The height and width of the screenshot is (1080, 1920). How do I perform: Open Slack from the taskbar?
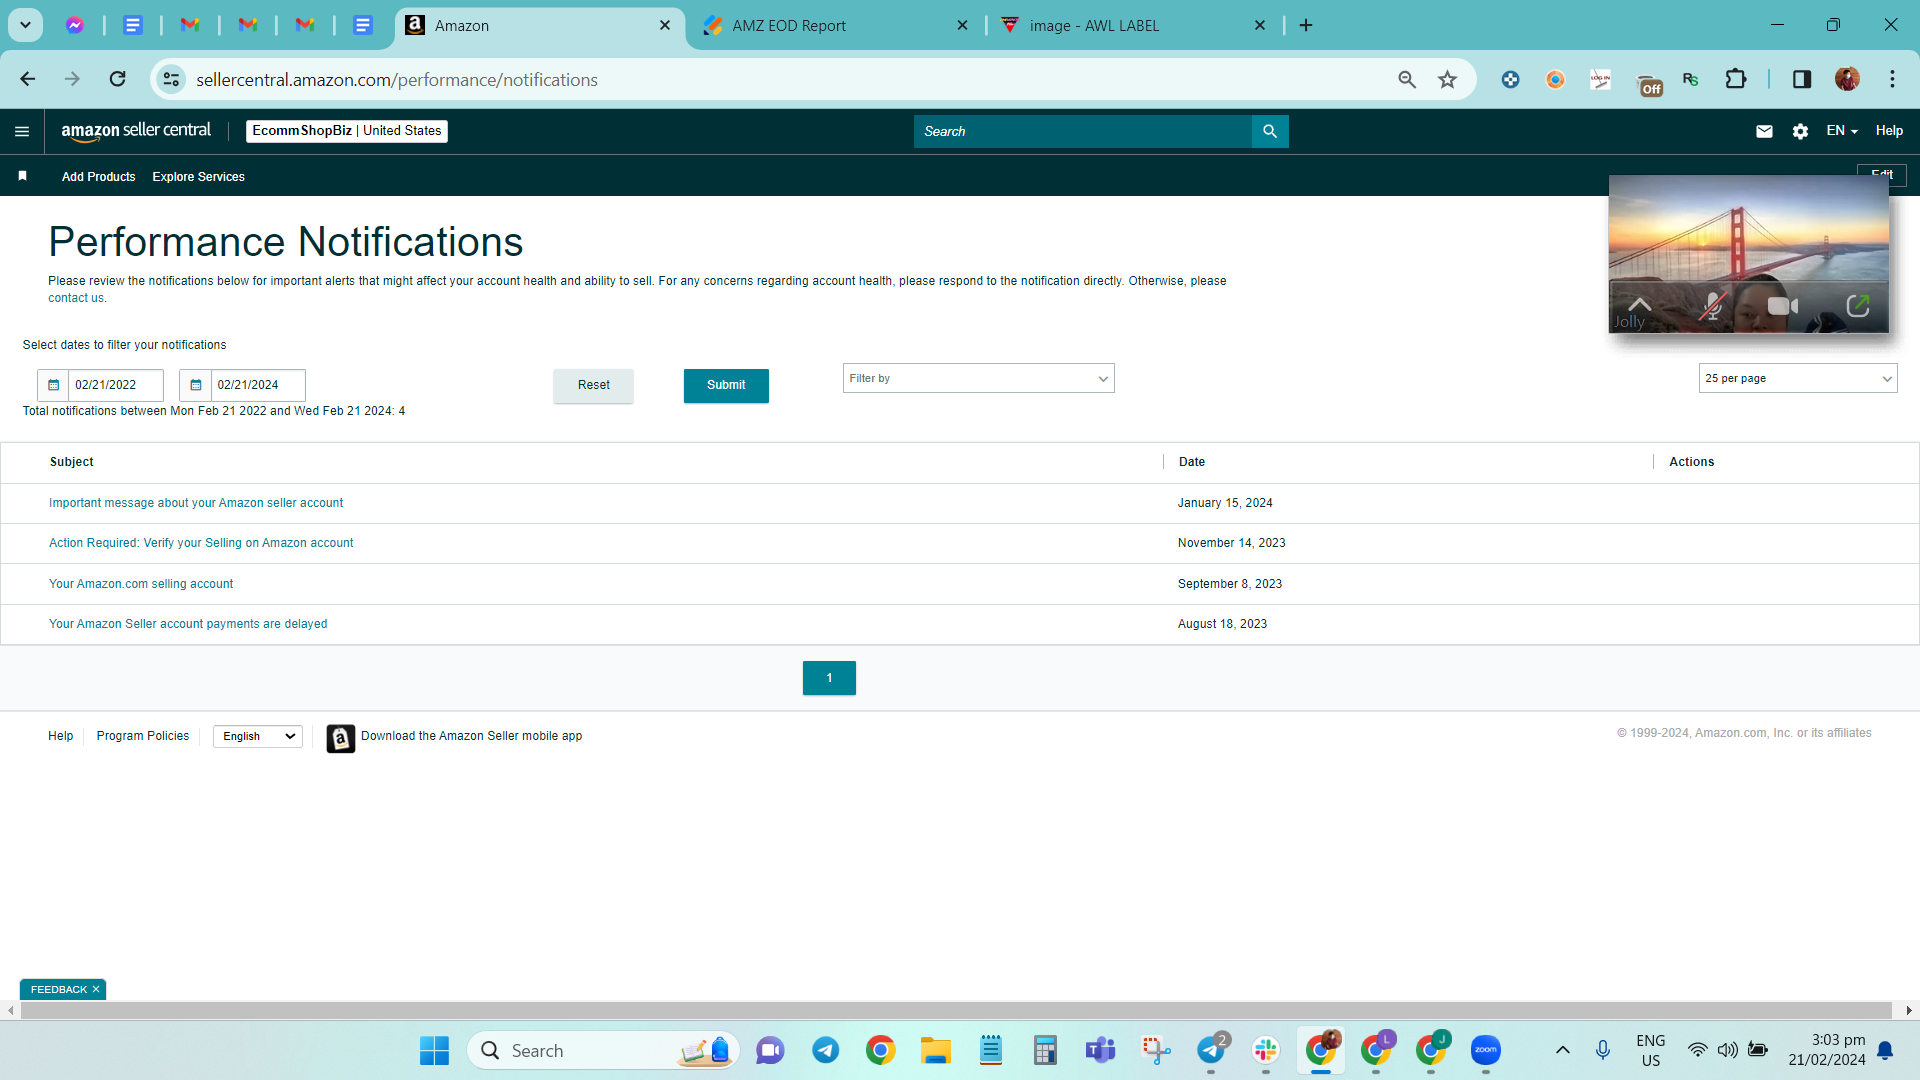pos(1266,1050)
